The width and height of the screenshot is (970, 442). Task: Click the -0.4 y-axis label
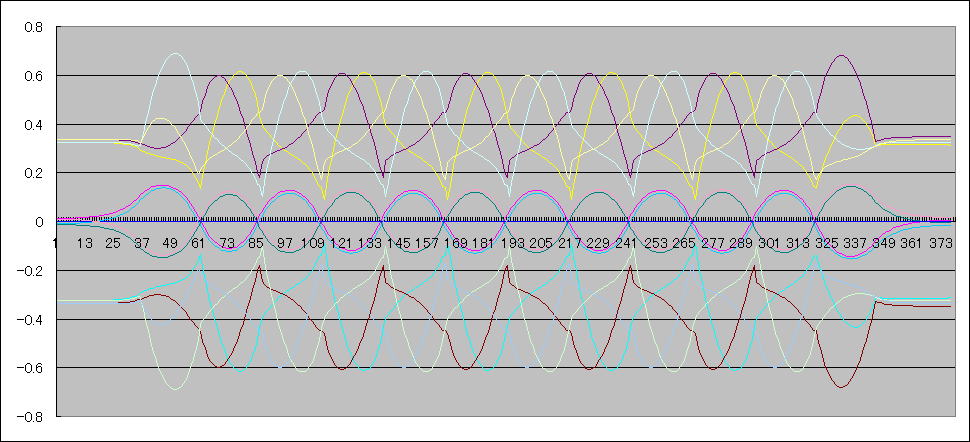[30, 319]
